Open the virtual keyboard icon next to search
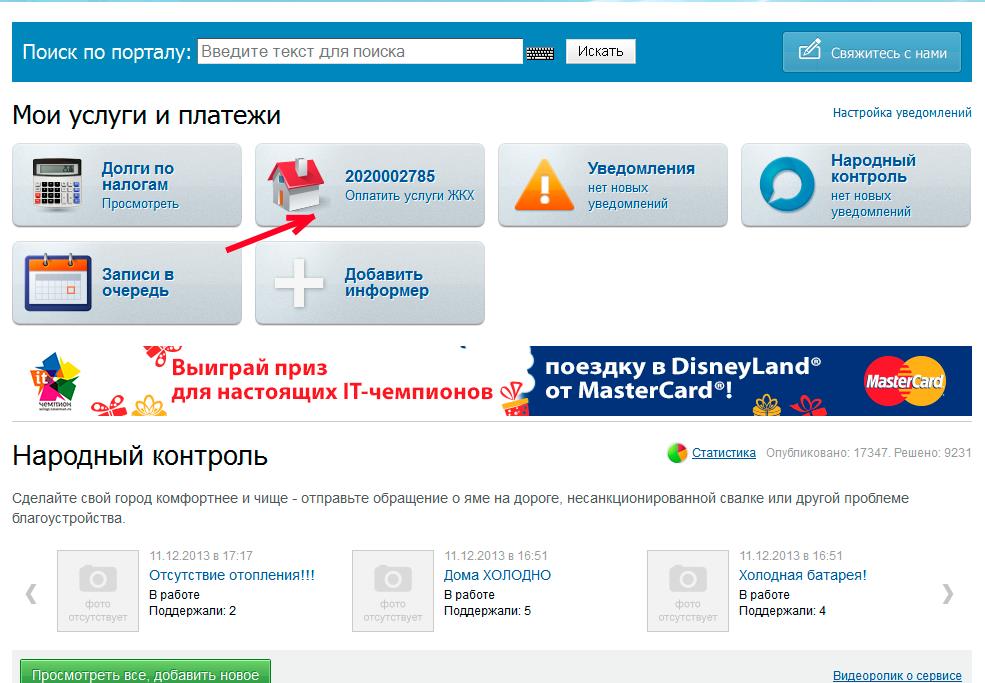The height and width of the screenshot is (683, 985). 540,53
